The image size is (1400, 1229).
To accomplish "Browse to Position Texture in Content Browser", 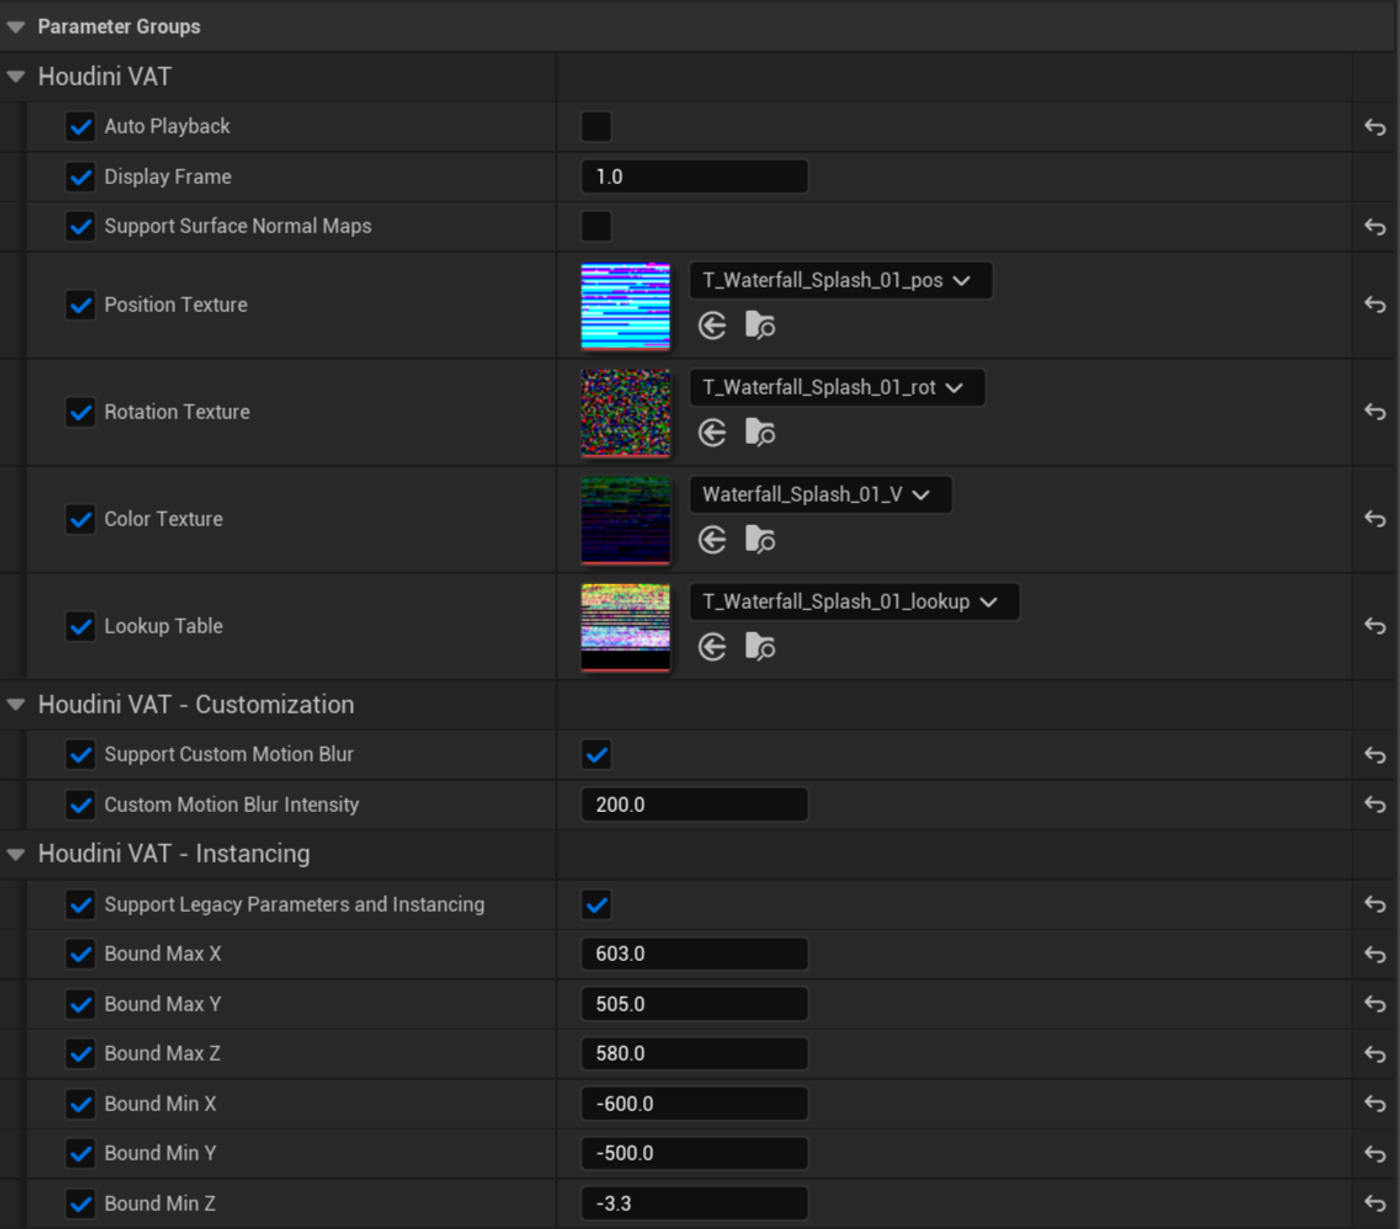I will click(x=760, y=326).
